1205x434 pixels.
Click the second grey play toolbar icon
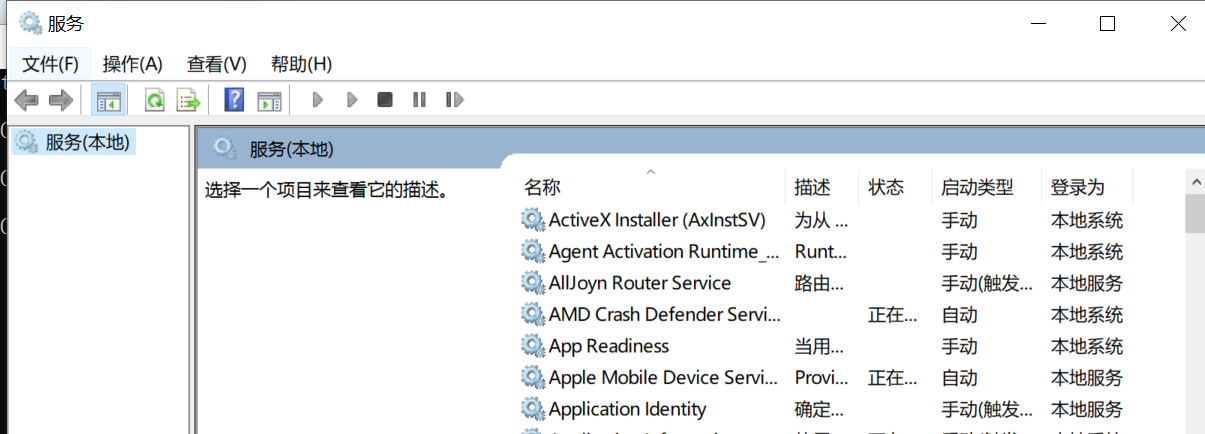[x=352, y=100]
